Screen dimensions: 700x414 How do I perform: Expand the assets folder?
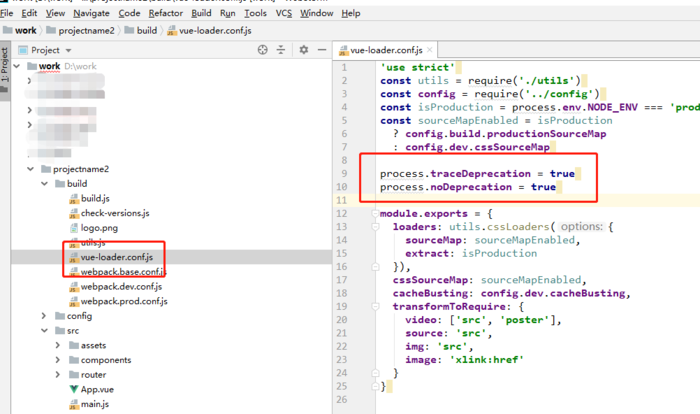click(x=58, y=345)
